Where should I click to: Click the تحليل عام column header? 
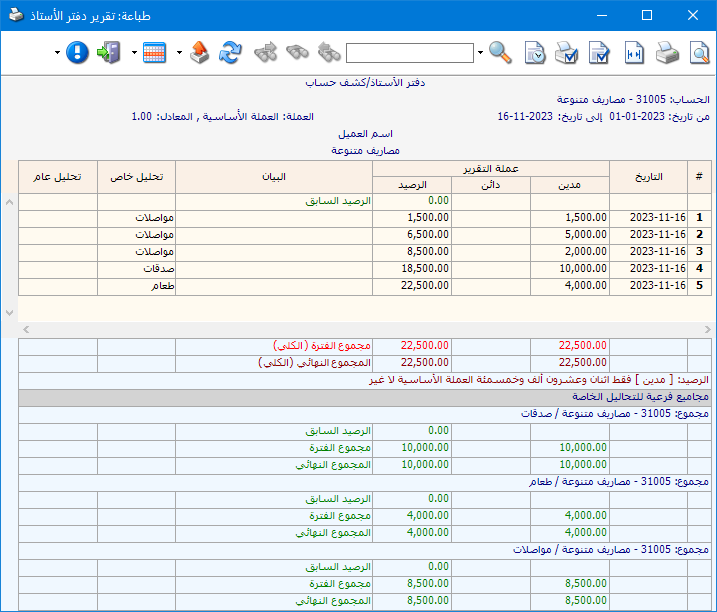click(x=58, y=177)
